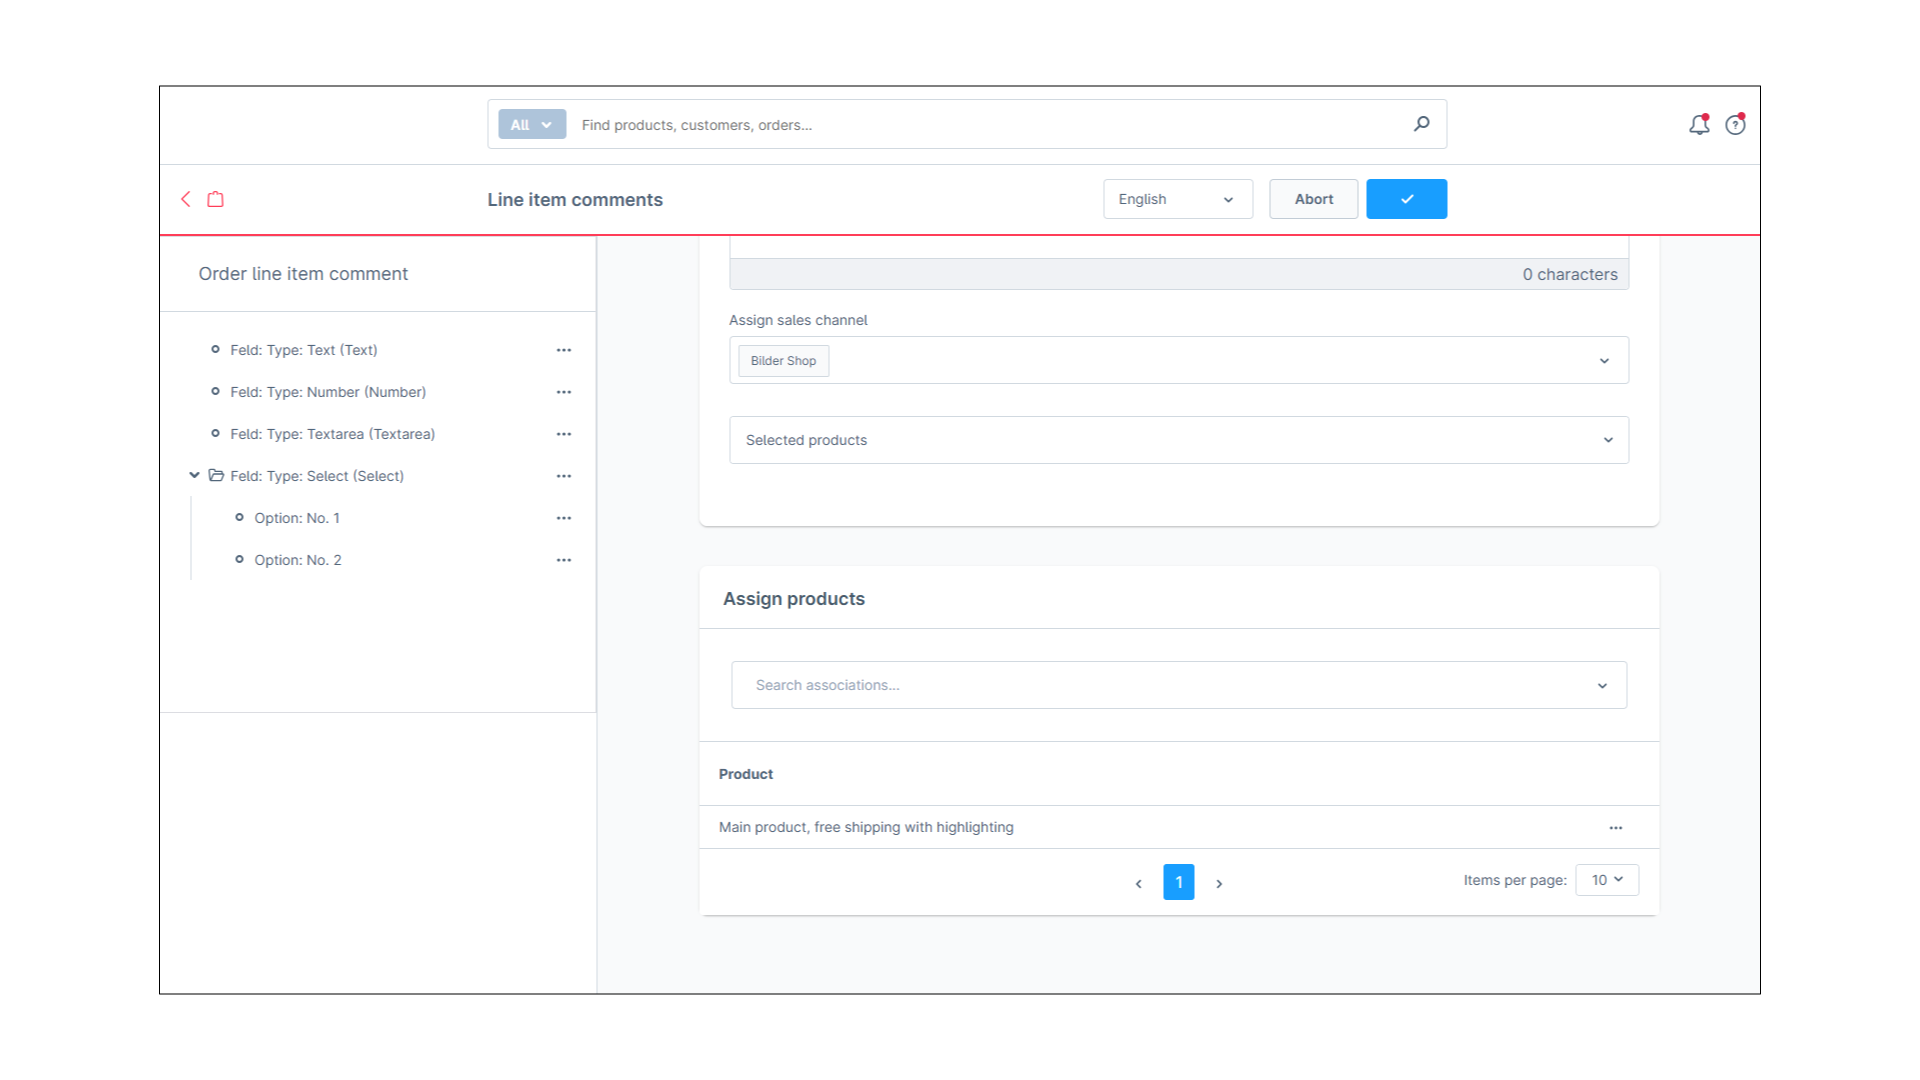Change the items per page dropdown
Image resolution: width=1920 pixels, height=1080 pixels.
click(1606, 880)
